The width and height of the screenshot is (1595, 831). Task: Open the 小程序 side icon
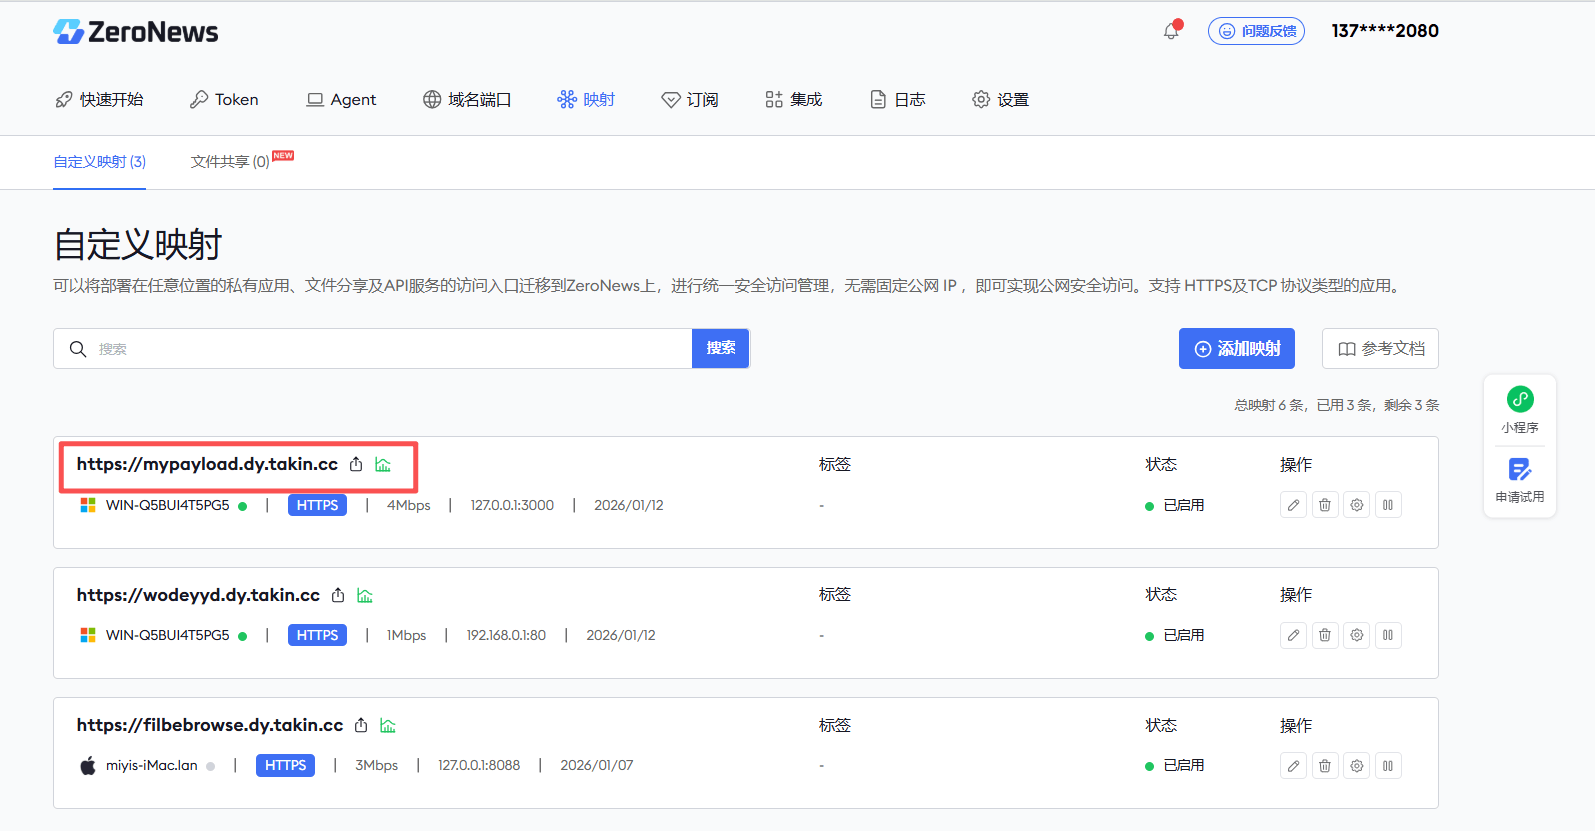click(1520, 410)
